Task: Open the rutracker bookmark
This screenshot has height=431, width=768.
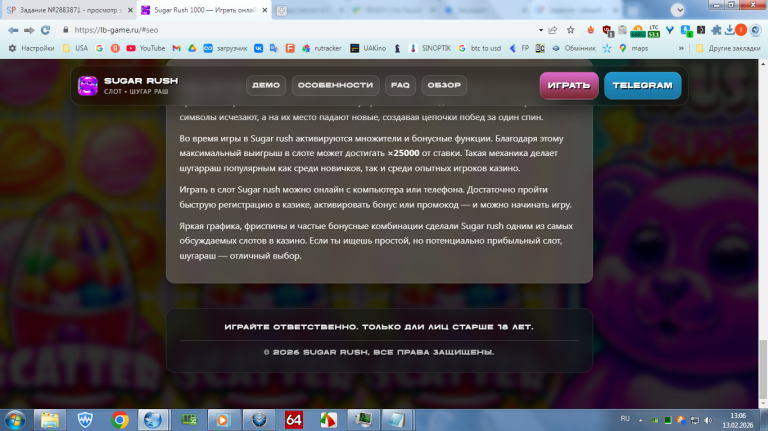Action: pyautogui.click(x=321, y=48)
